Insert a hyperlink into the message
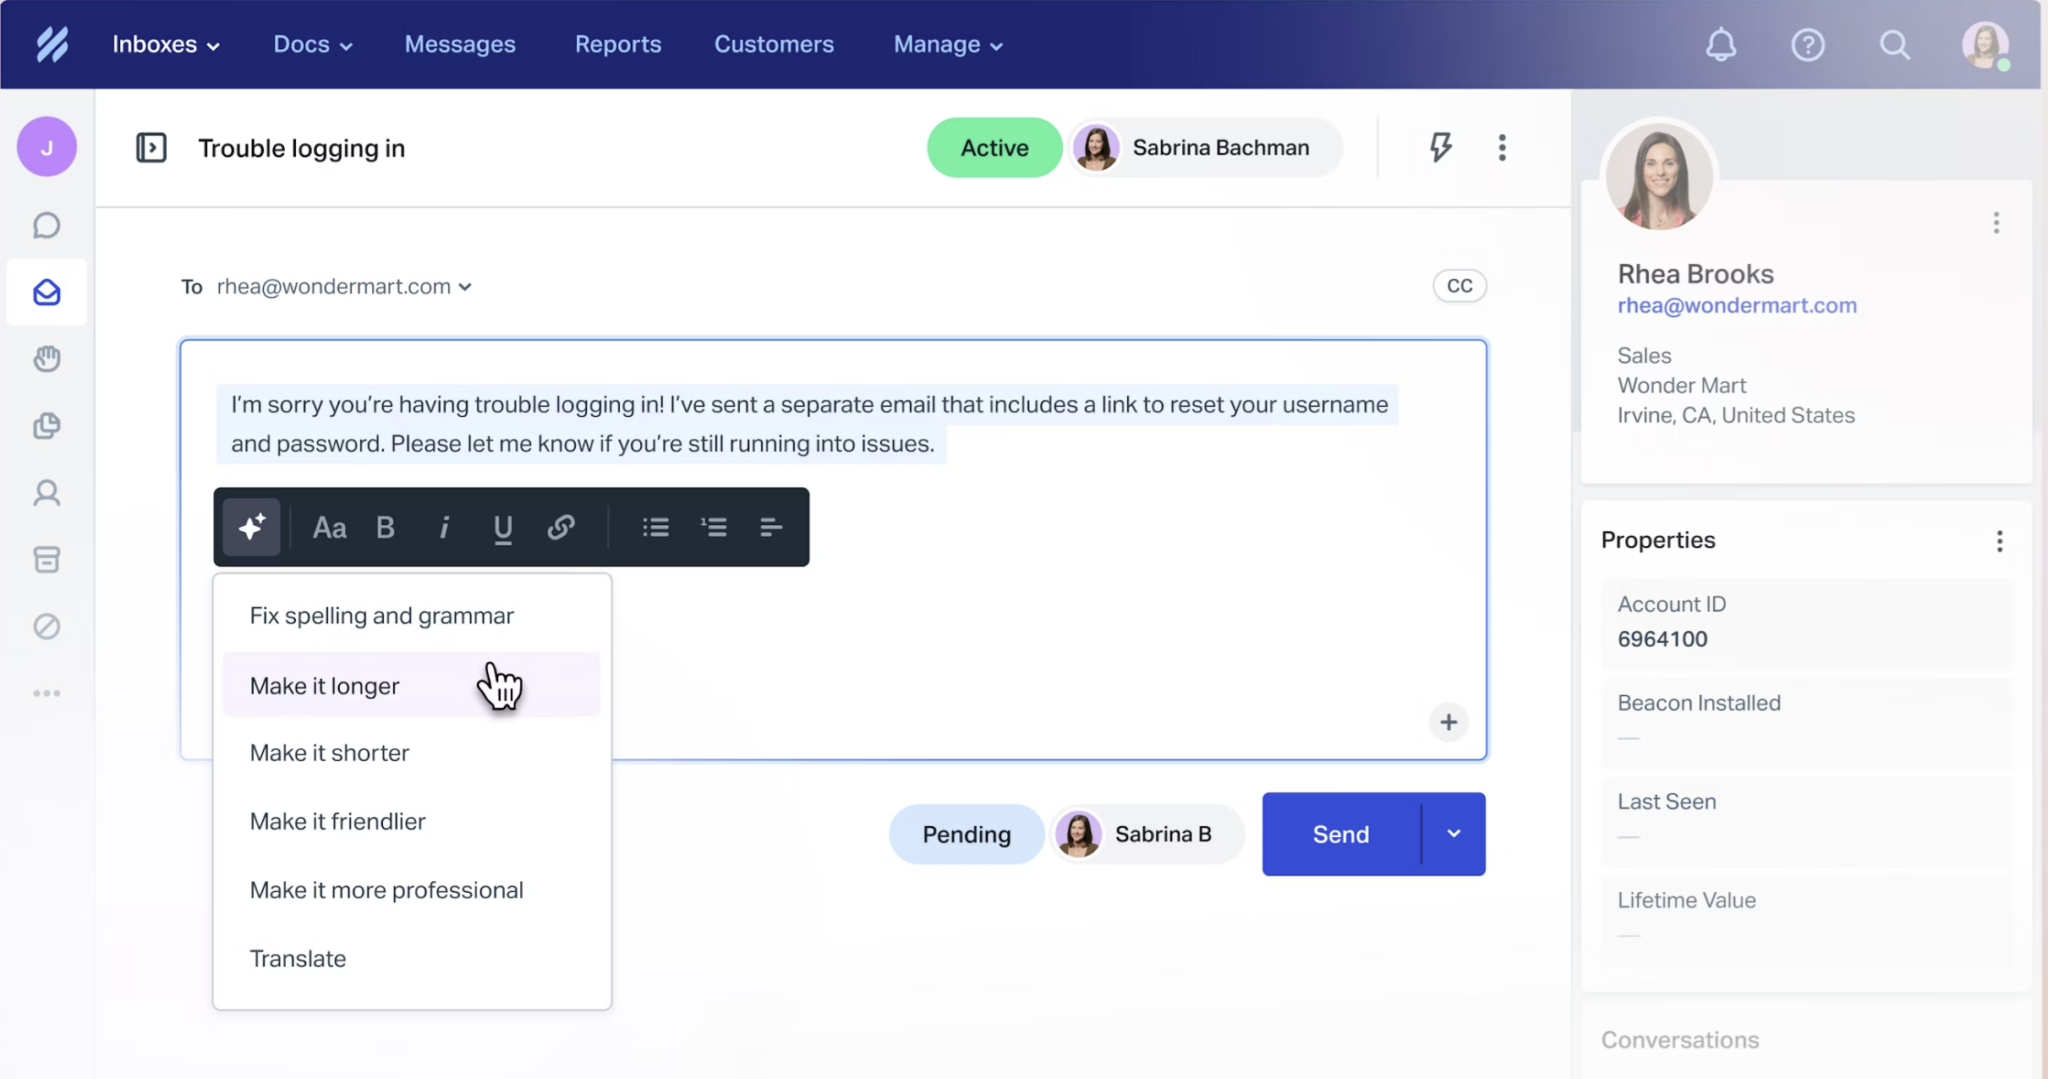Viewport: 2048px width, 1079px height. coord(561,527)
